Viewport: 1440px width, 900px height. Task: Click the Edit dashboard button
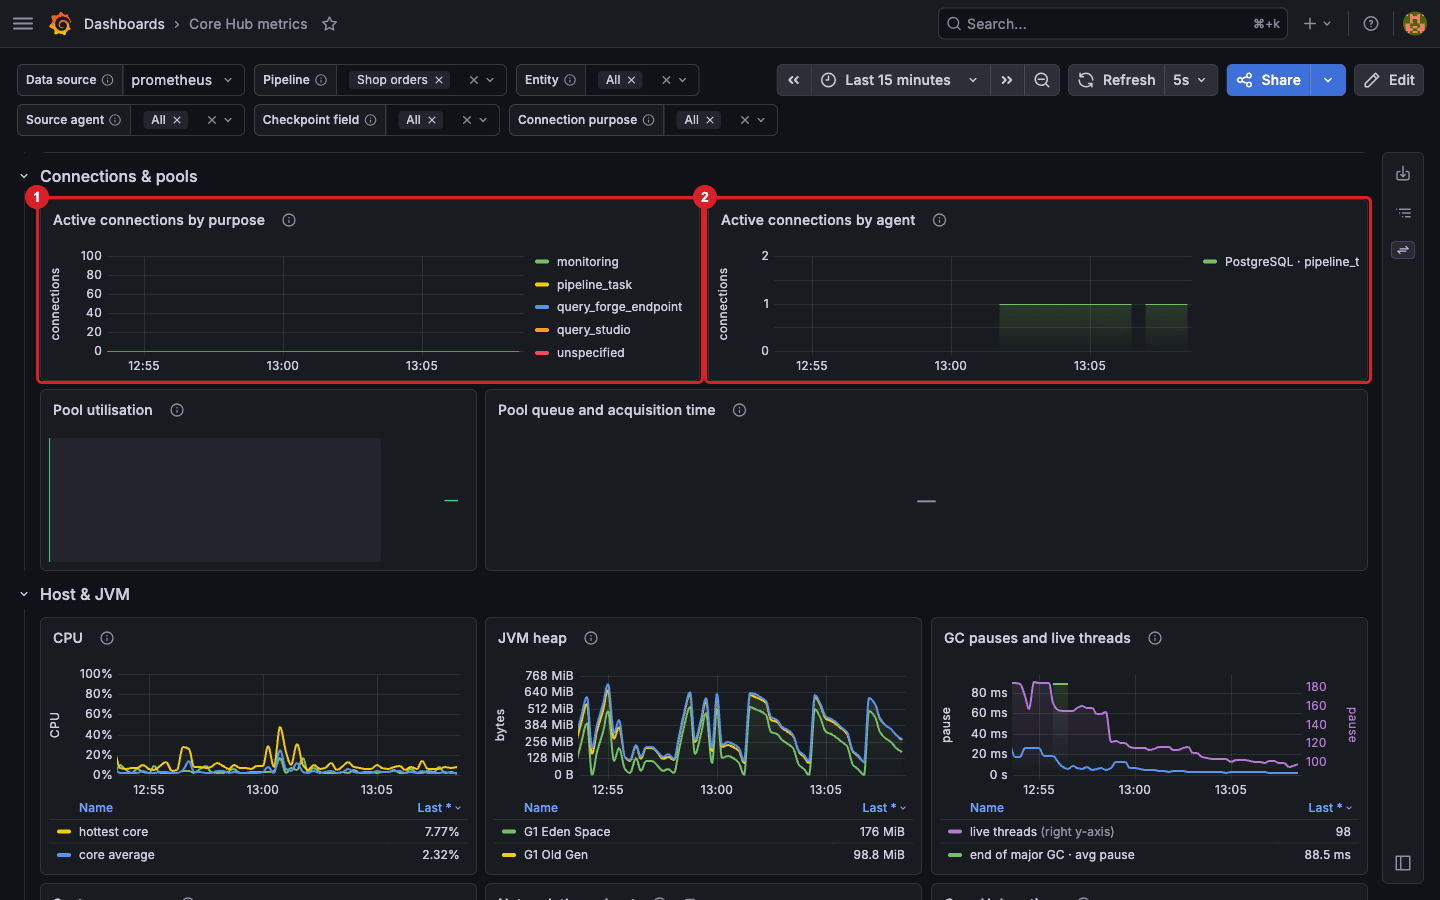point(1389,80)
